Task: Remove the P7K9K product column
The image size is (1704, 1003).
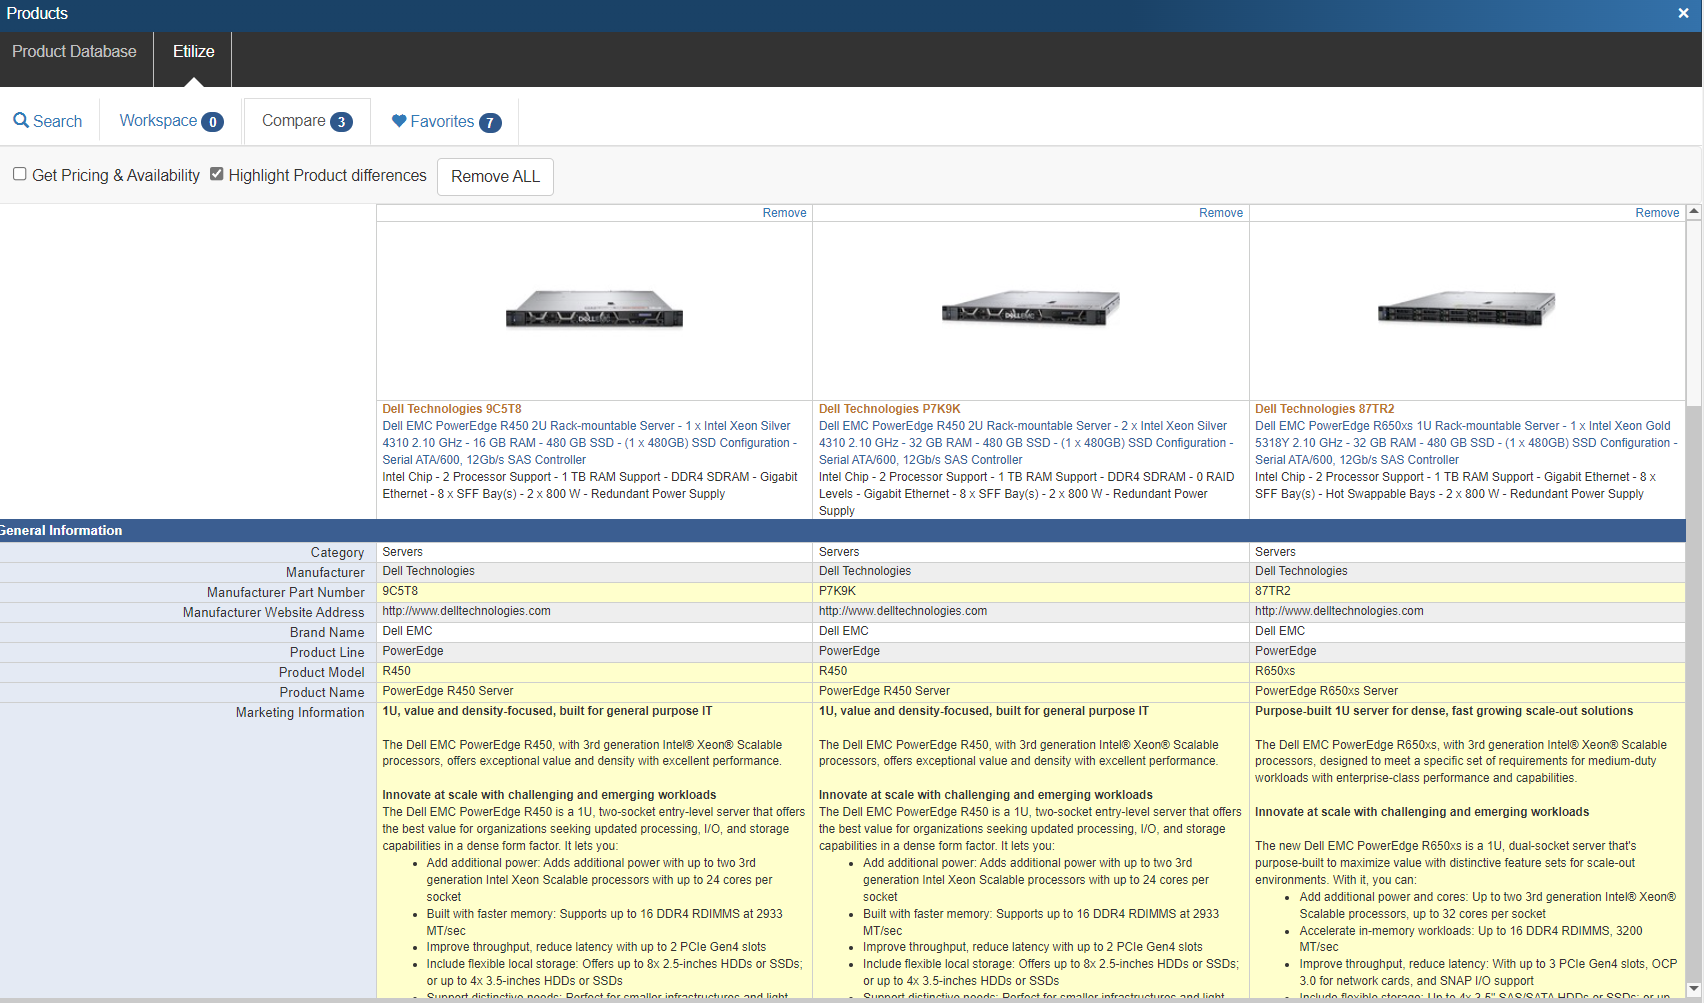Action: tap(1220, 213)
